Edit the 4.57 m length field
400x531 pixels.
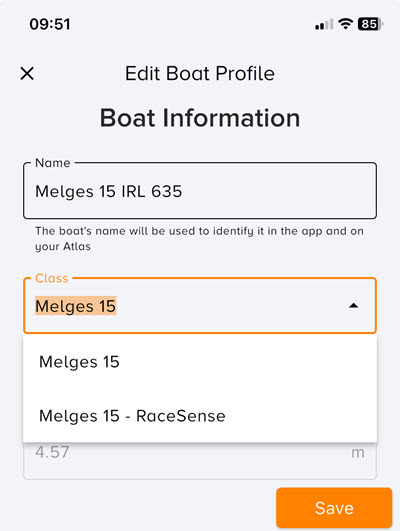tap(200, 460)
